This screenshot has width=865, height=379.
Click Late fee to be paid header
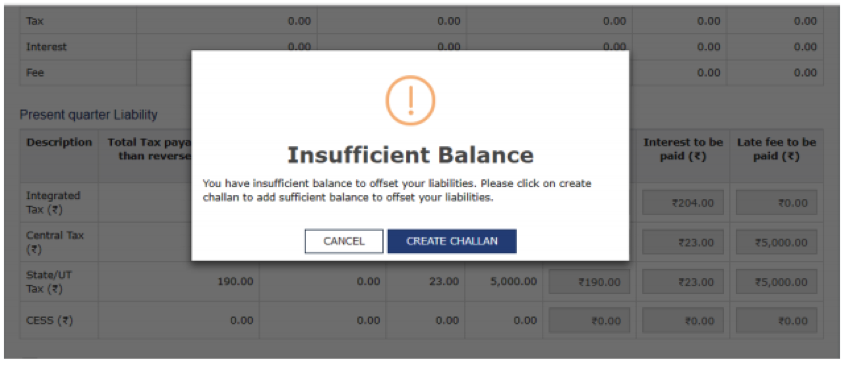[777, 149]
